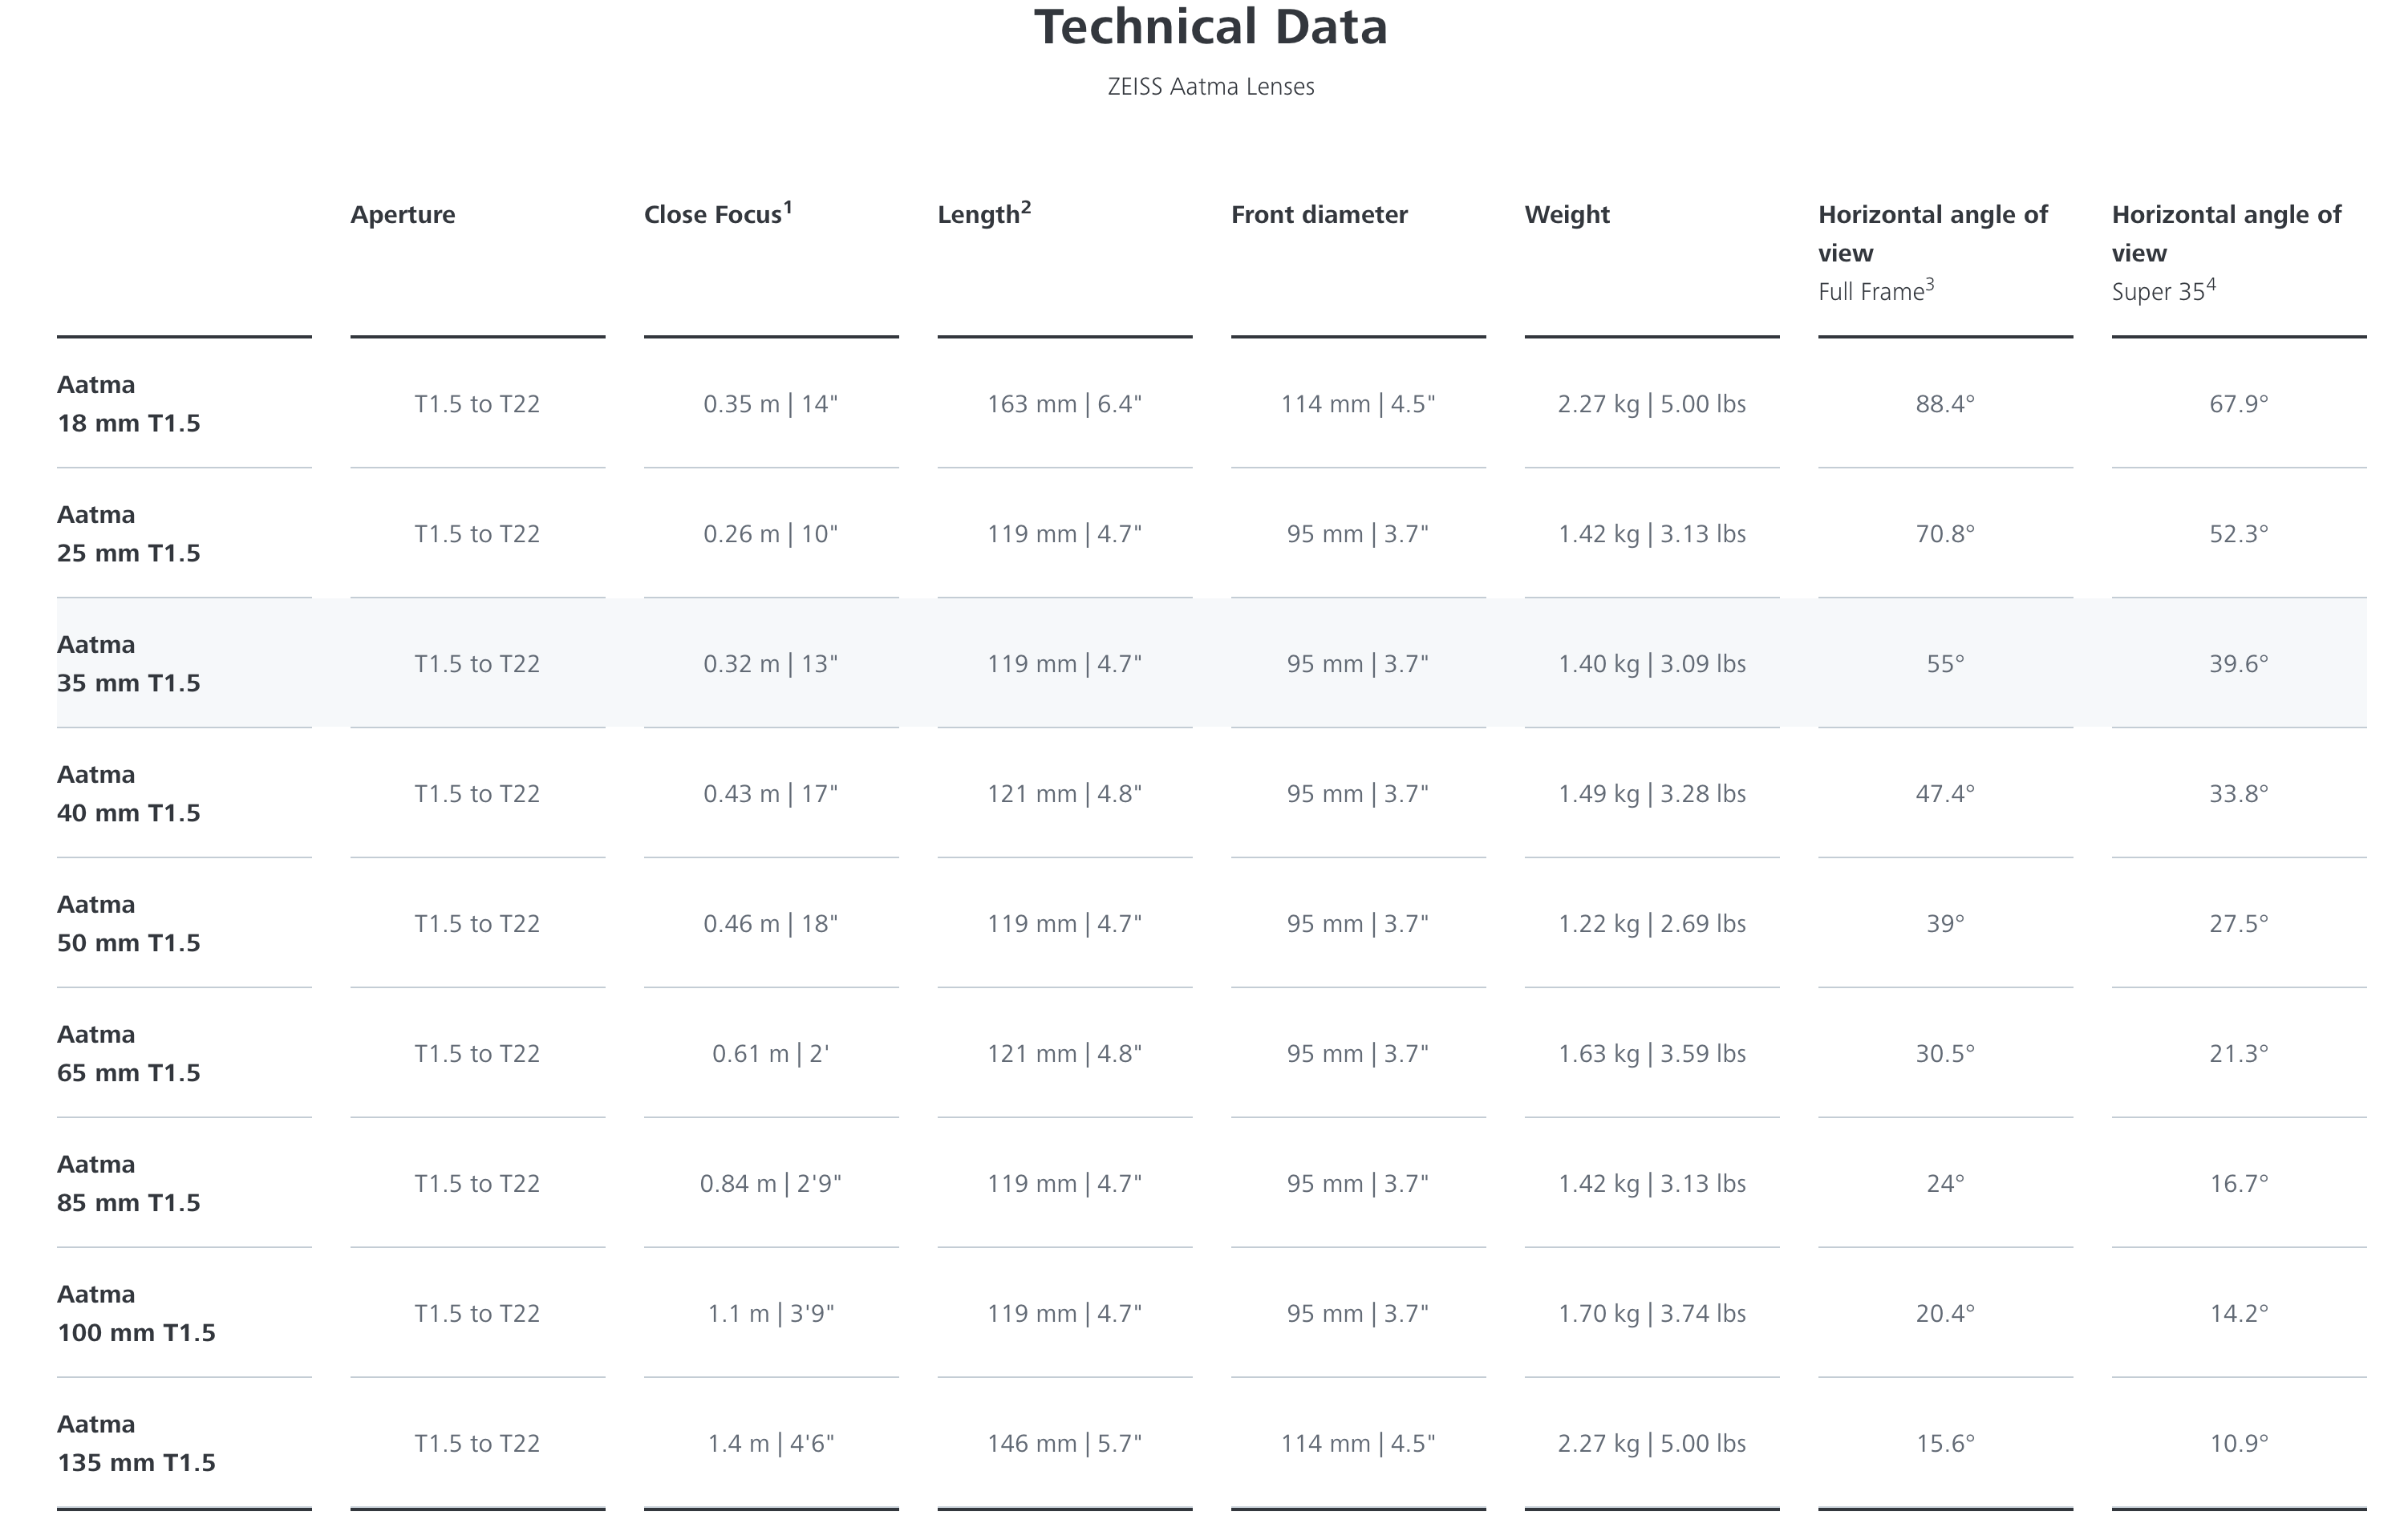
Task: Select the Aatma 135 mm T1.5 row label
Action: pyautogui.click(x=136, y=1443)
